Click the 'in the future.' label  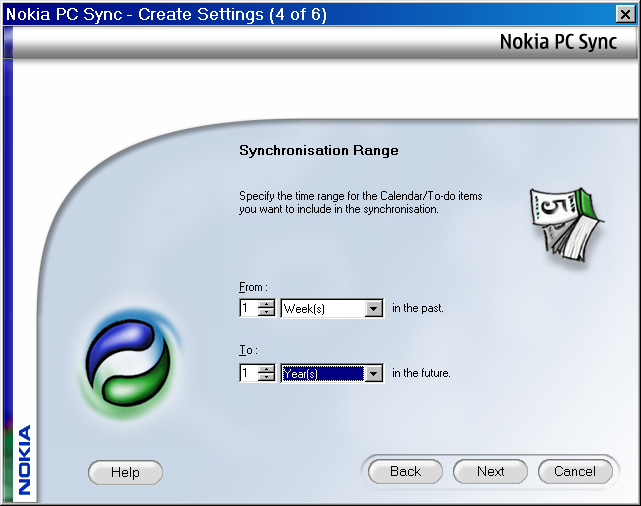[x=421, y=373]
